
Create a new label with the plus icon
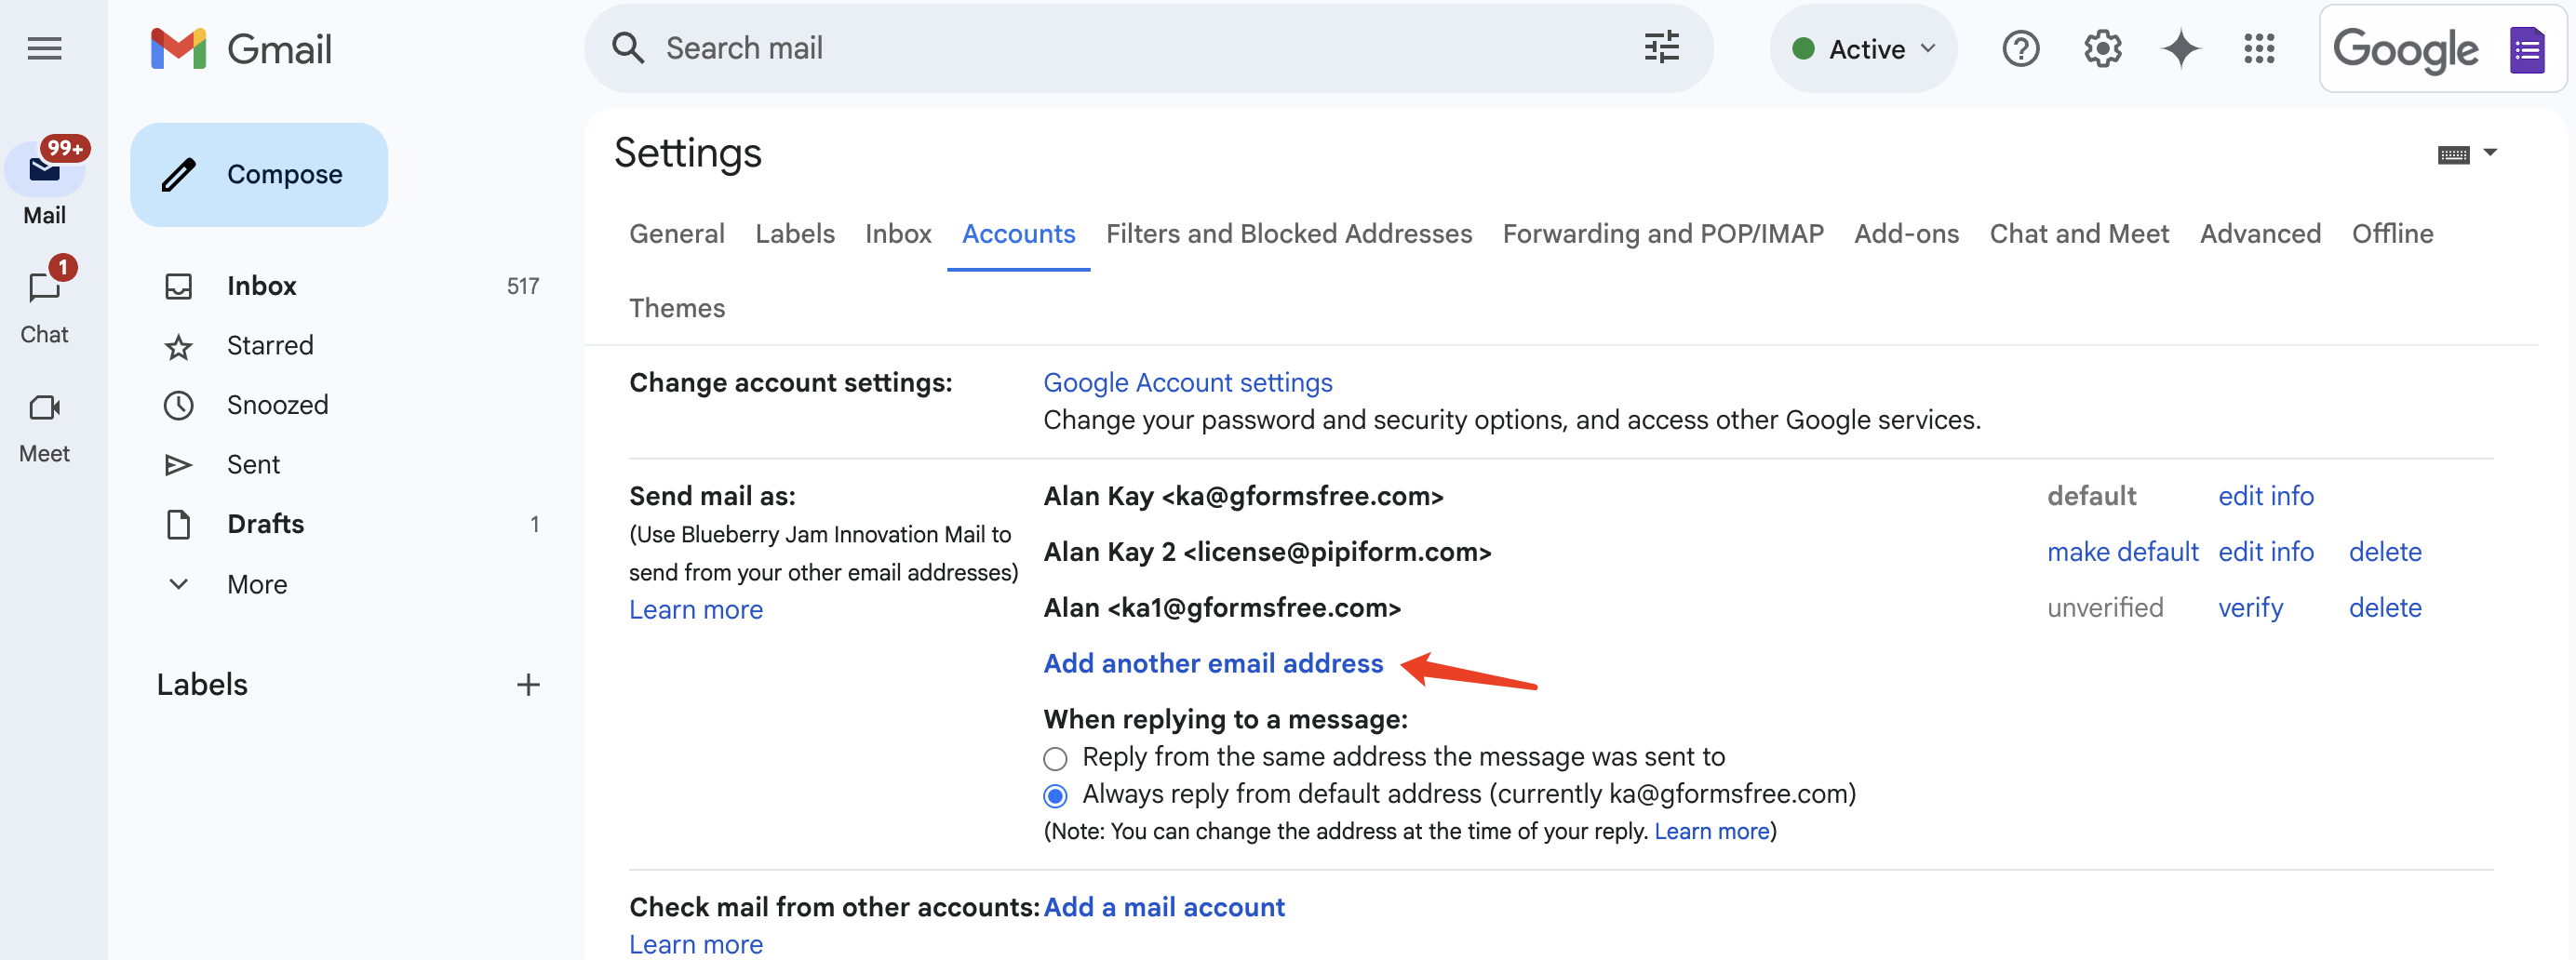[528, 684]
